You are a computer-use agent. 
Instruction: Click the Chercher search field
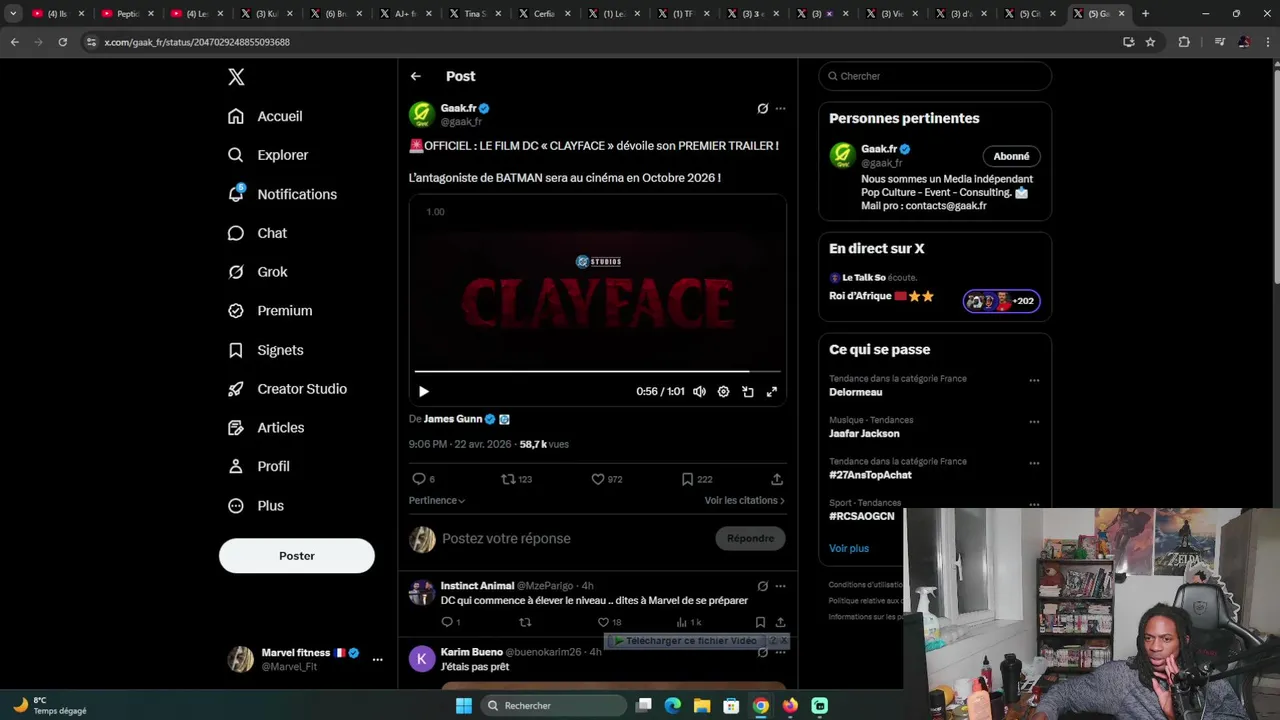click(x=935, y=76)
